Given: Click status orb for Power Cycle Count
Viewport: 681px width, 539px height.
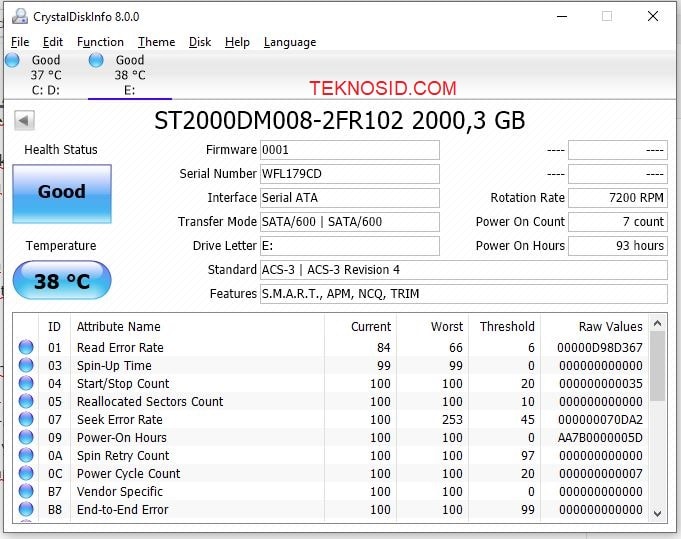Looking at the screenshot, I should 26,473.
